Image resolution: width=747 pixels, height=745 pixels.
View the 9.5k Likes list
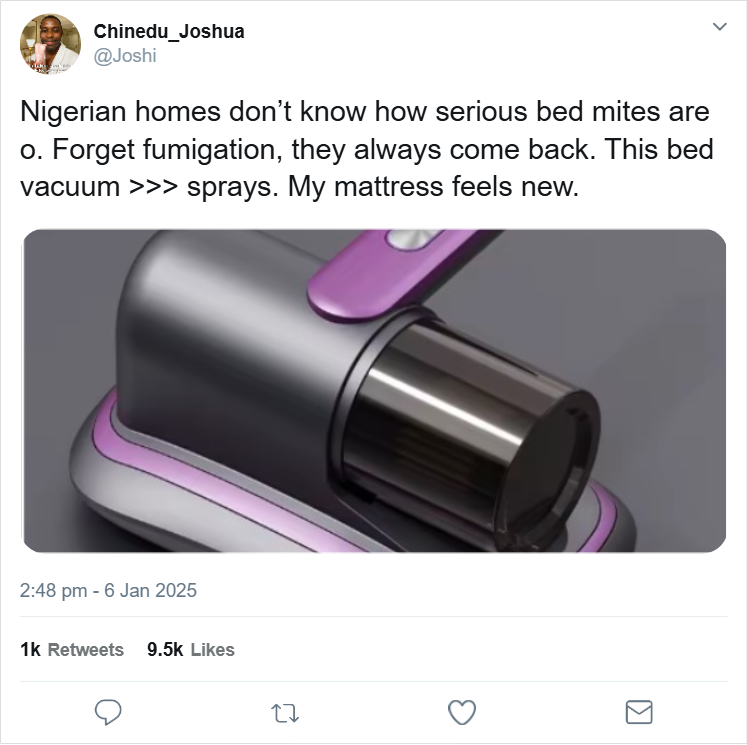click(x=191, y=650)
